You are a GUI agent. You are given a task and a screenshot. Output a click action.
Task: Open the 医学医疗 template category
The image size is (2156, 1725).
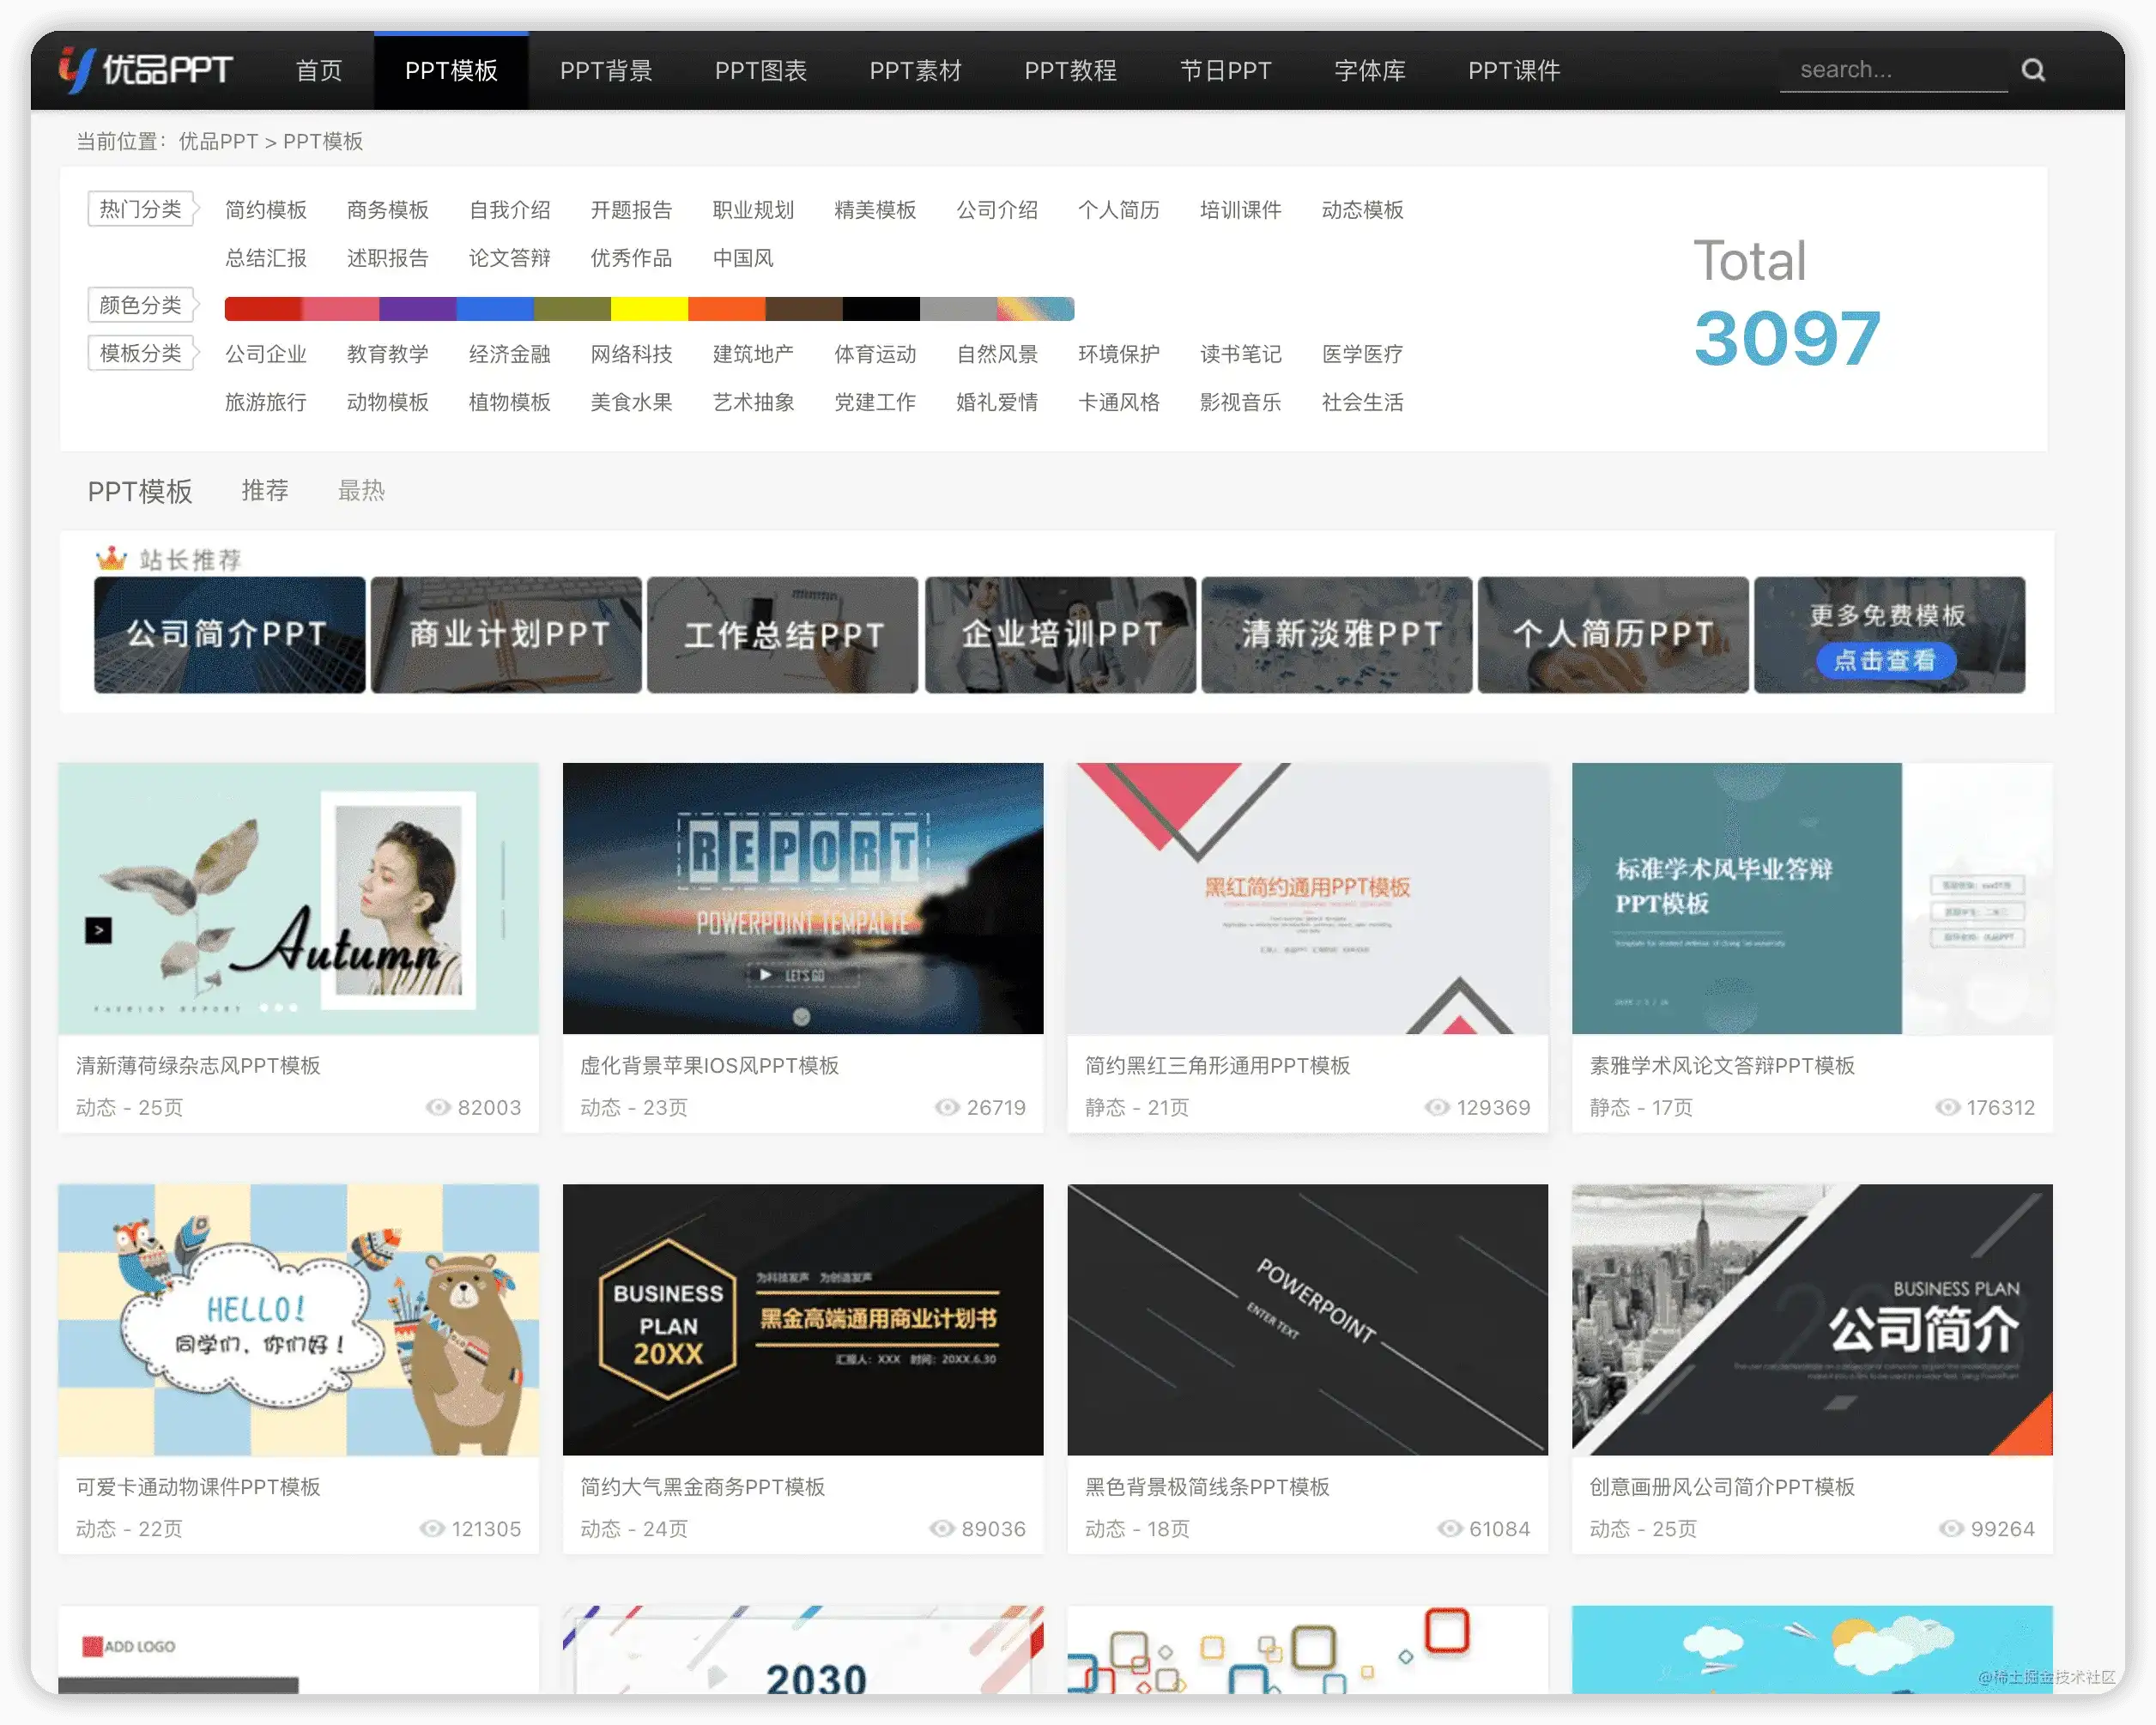(1362, 354)
